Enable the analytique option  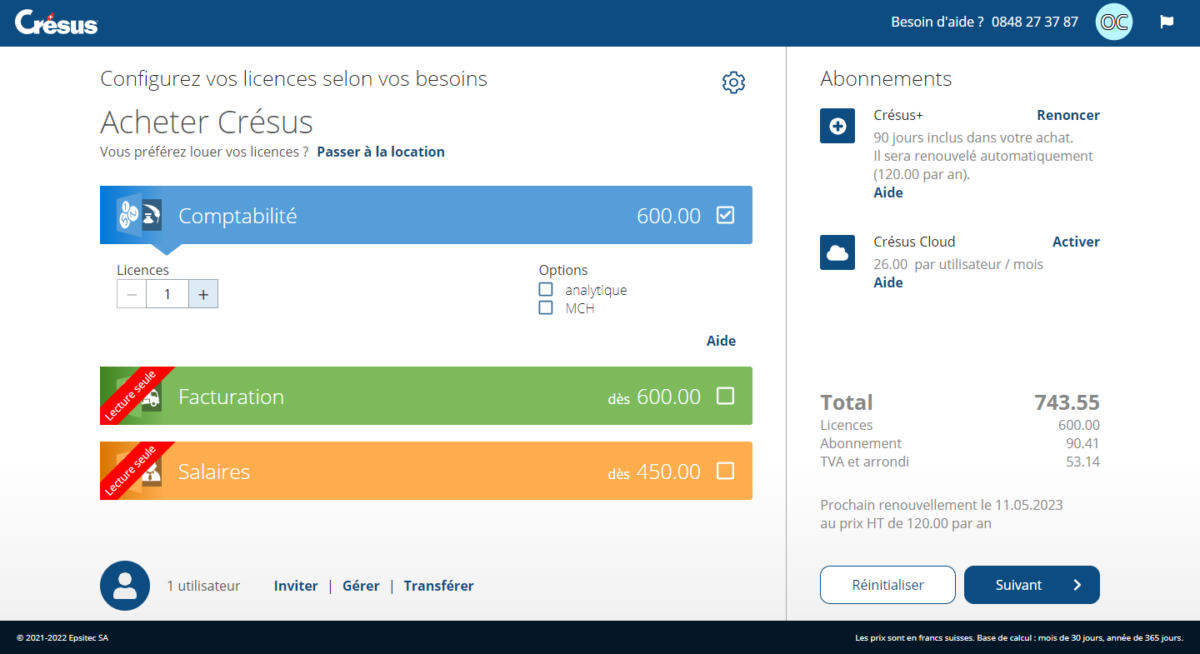coord(545,289)
